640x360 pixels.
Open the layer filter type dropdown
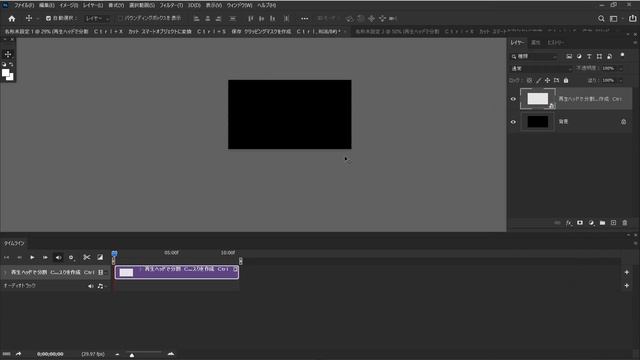(x=534, y=56)
